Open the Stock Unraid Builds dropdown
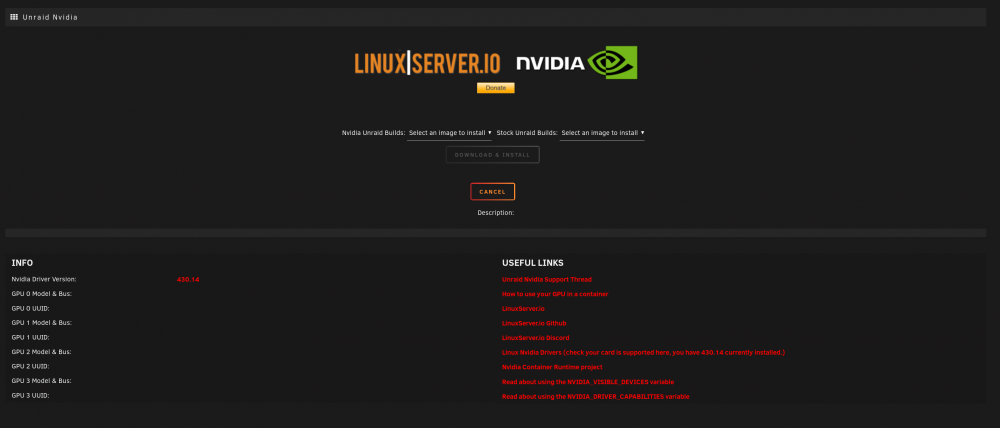The height and width of the screenshot is (428, 1000). [602, 133]
